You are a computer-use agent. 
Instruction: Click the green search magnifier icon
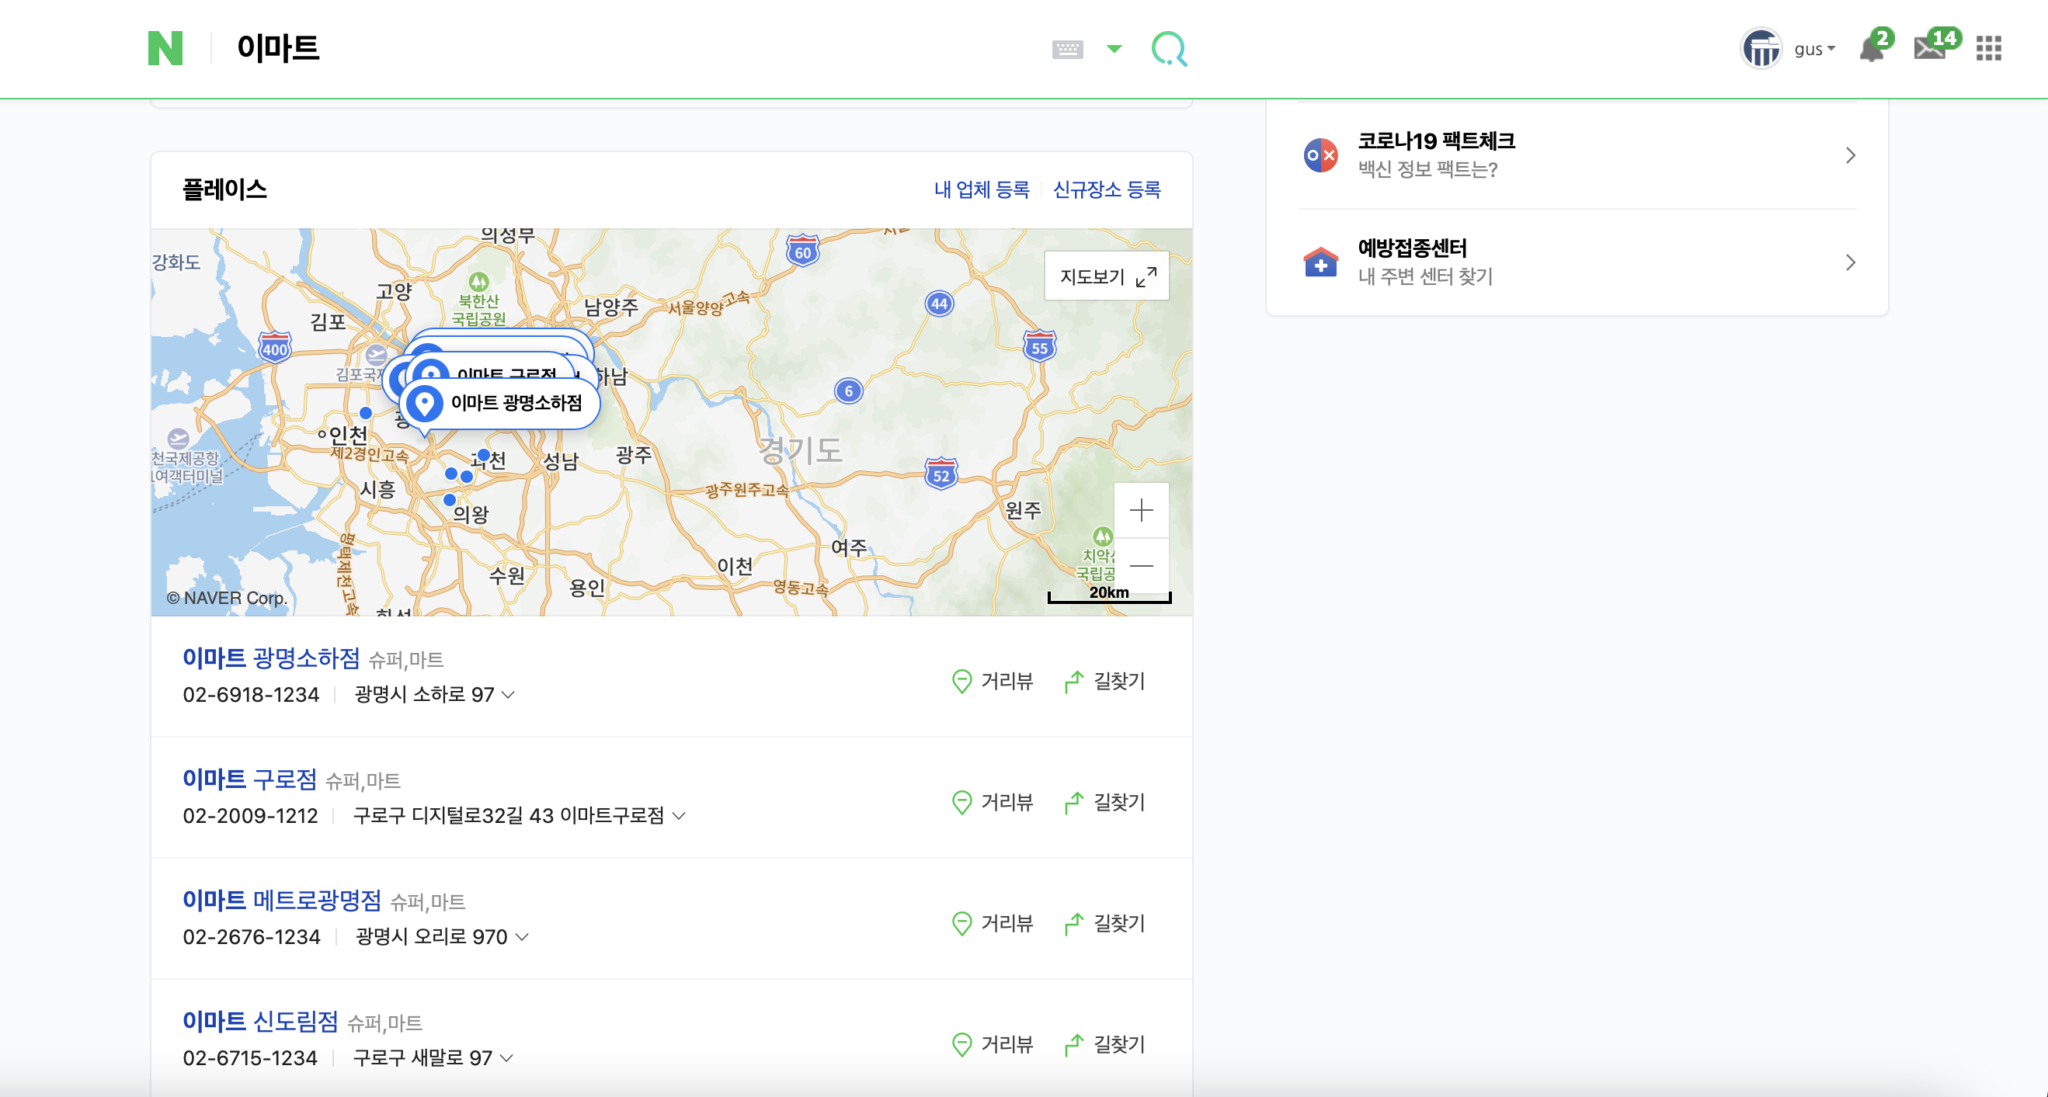[1168, 48]
